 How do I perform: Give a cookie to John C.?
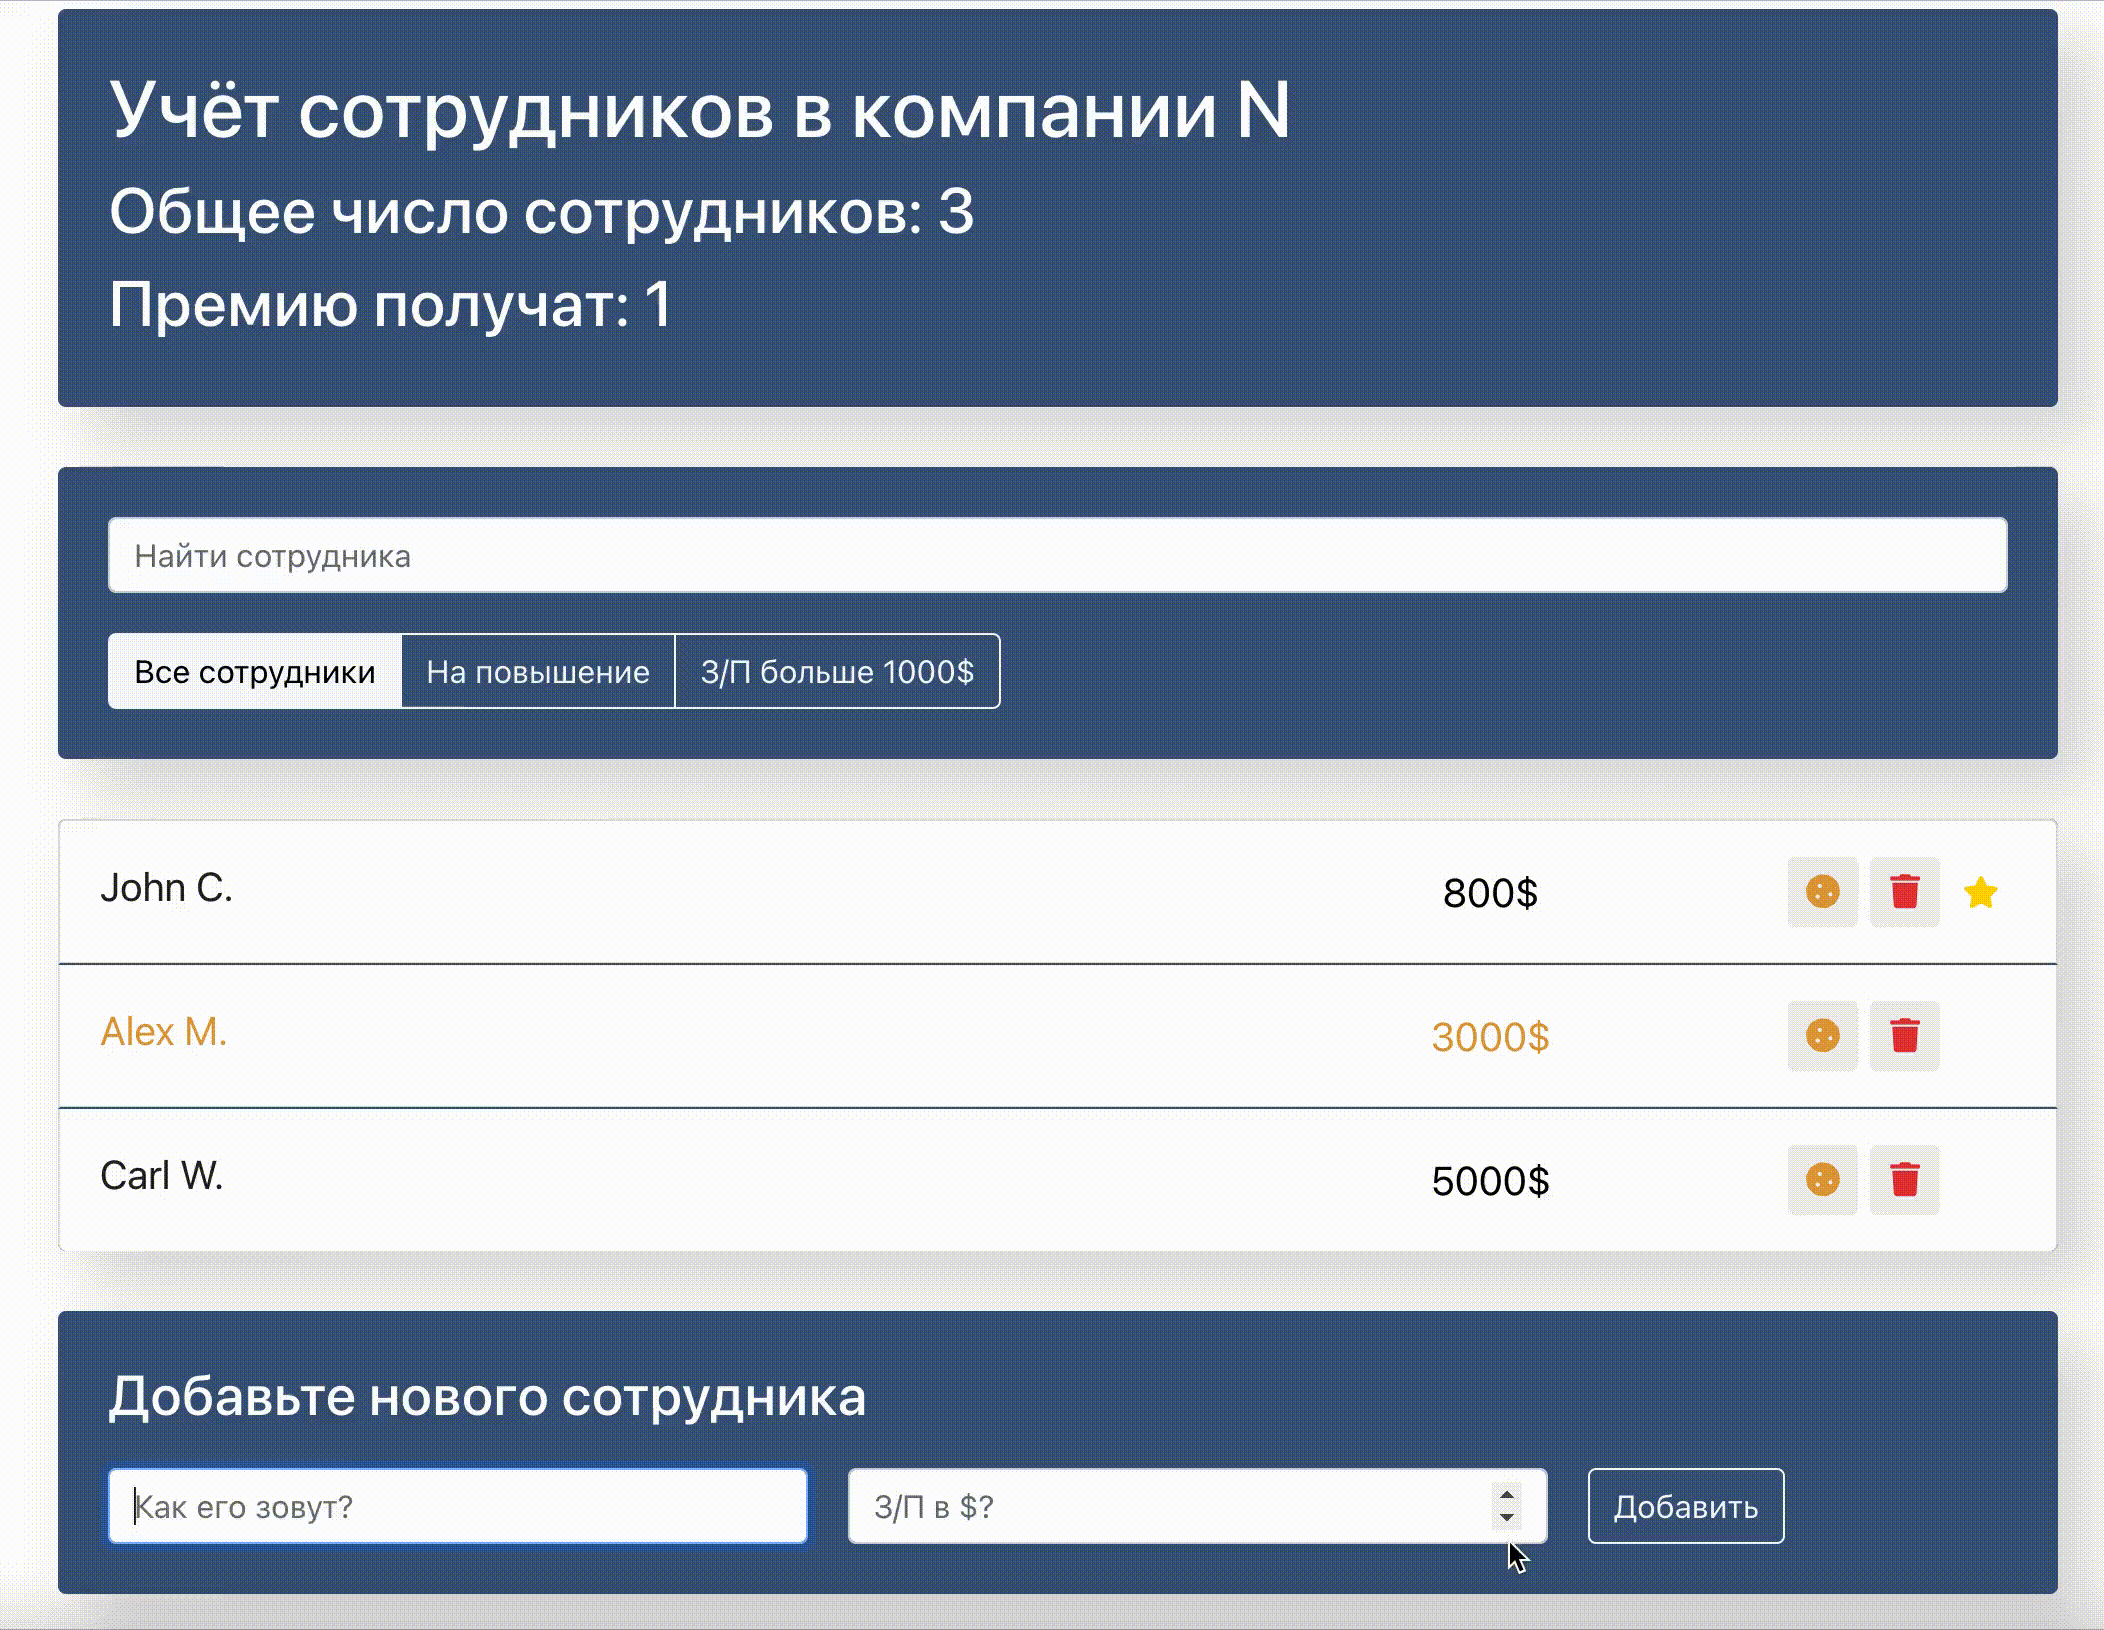click(x=1822, y=893)
